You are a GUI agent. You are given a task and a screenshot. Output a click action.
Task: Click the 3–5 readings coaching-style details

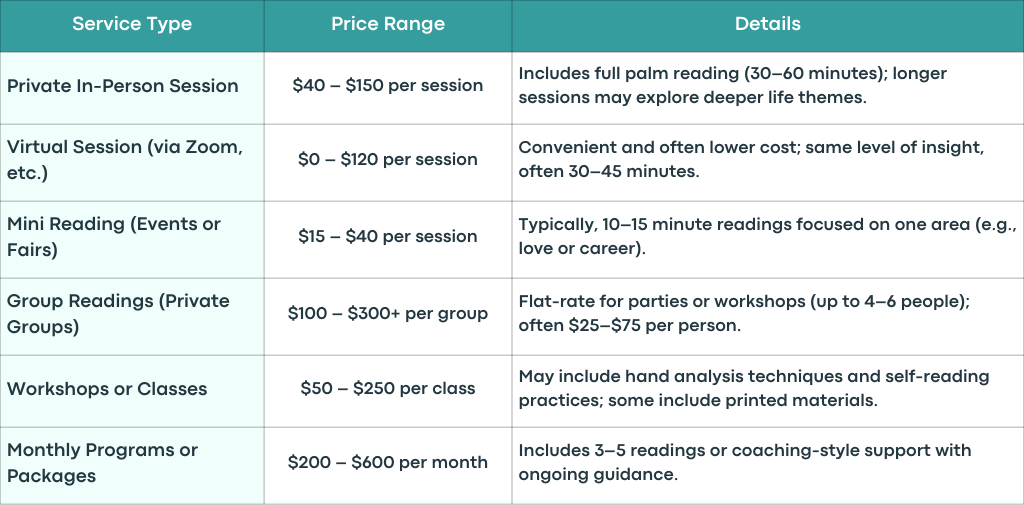(745, 463)
